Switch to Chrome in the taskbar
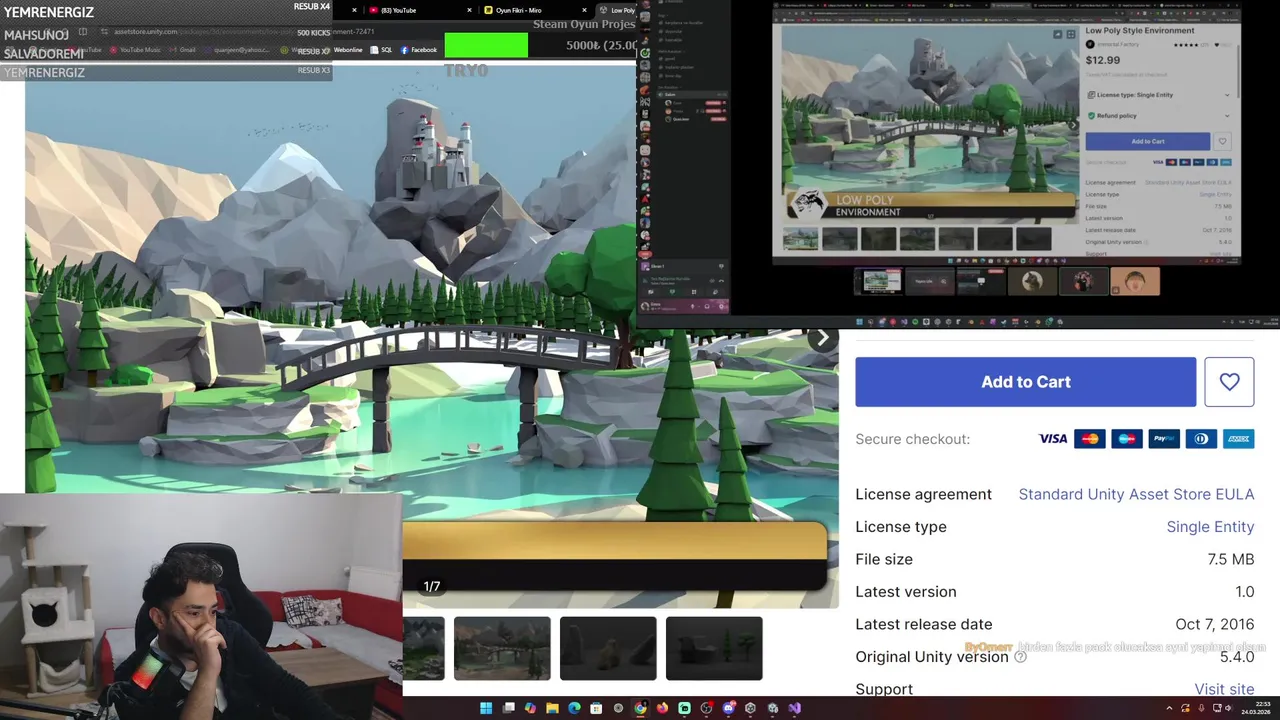The height and width of the screenshot is (720, 1280). point(640,708)
